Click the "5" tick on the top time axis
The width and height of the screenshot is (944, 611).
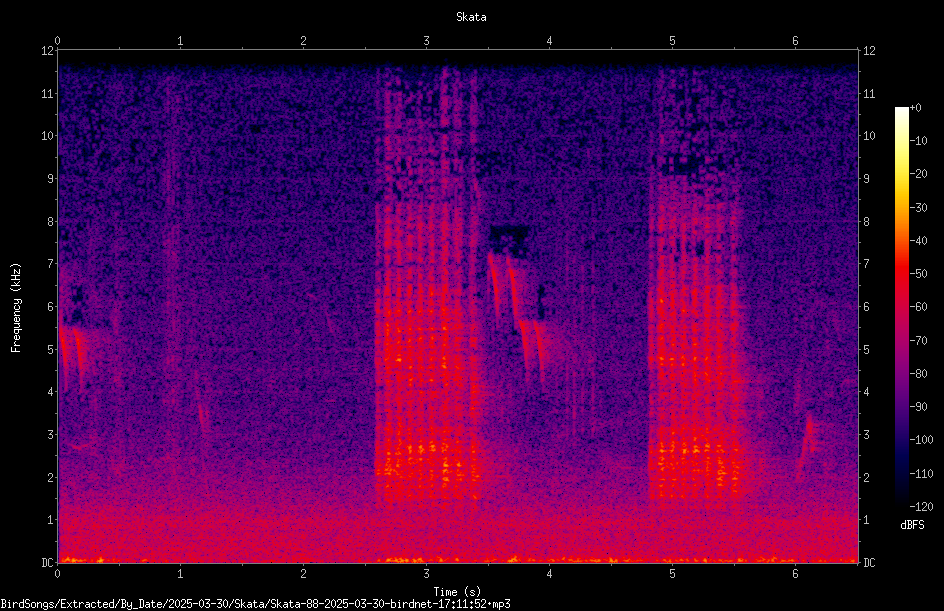[x=672, y=41]
